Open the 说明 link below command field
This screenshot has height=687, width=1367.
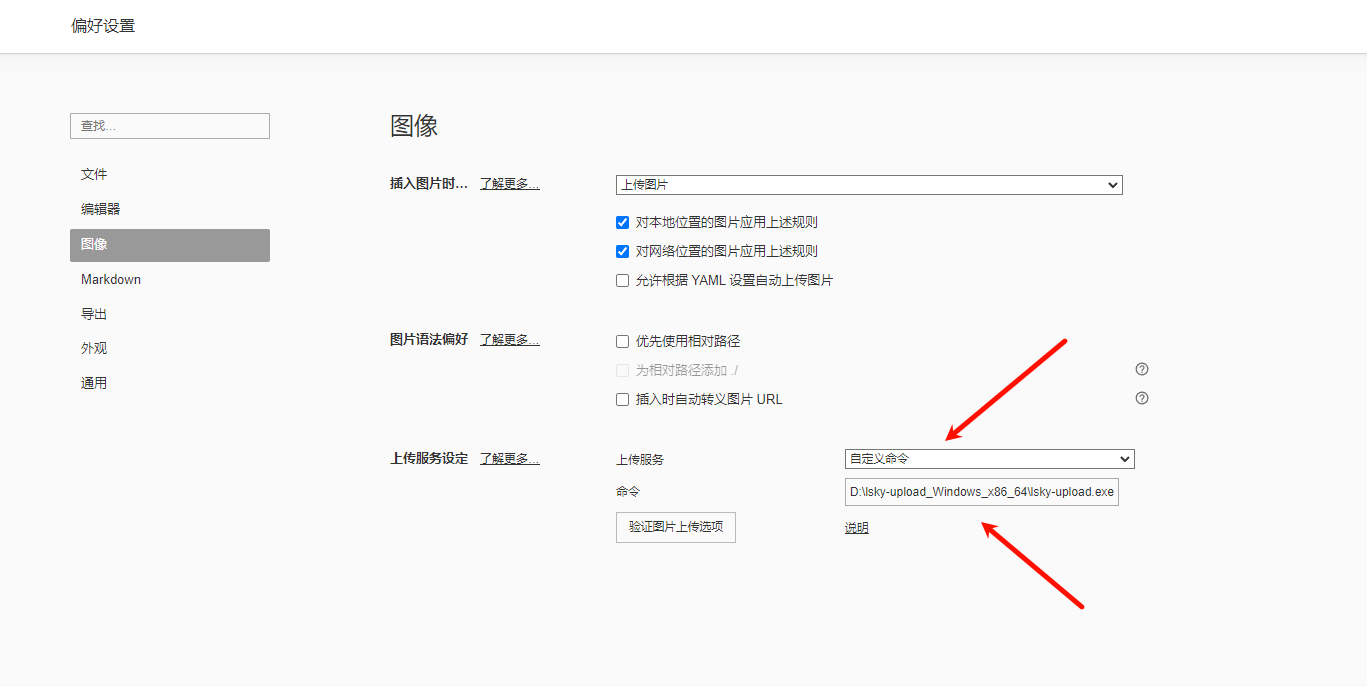(856, 528)
